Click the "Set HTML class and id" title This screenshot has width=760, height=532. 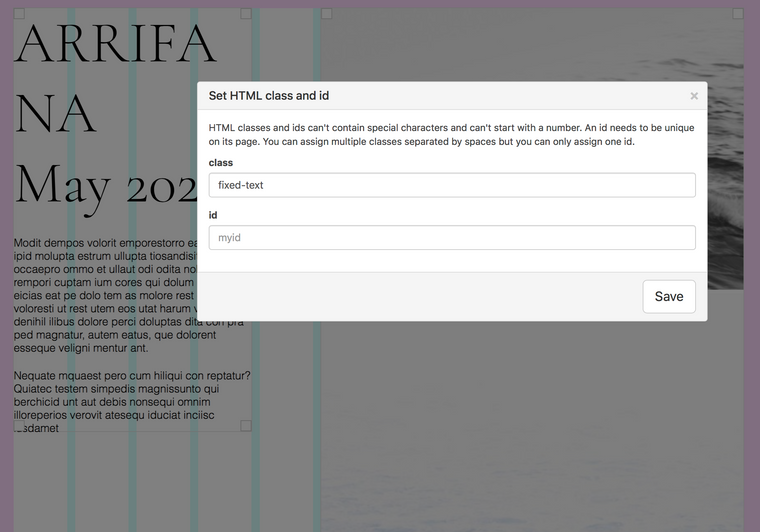(x=268, y=96)
